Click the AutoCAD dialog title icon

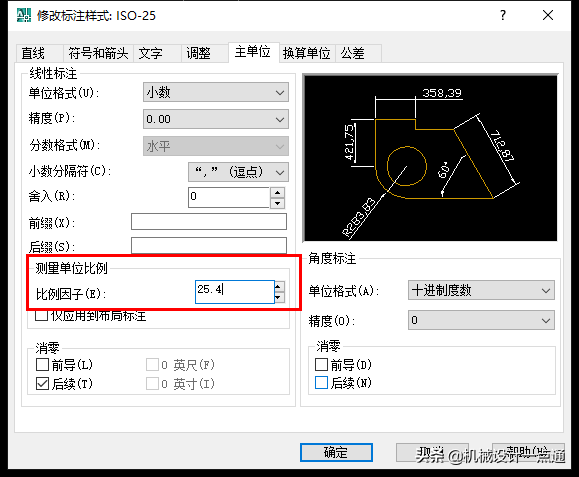point(24,15)
